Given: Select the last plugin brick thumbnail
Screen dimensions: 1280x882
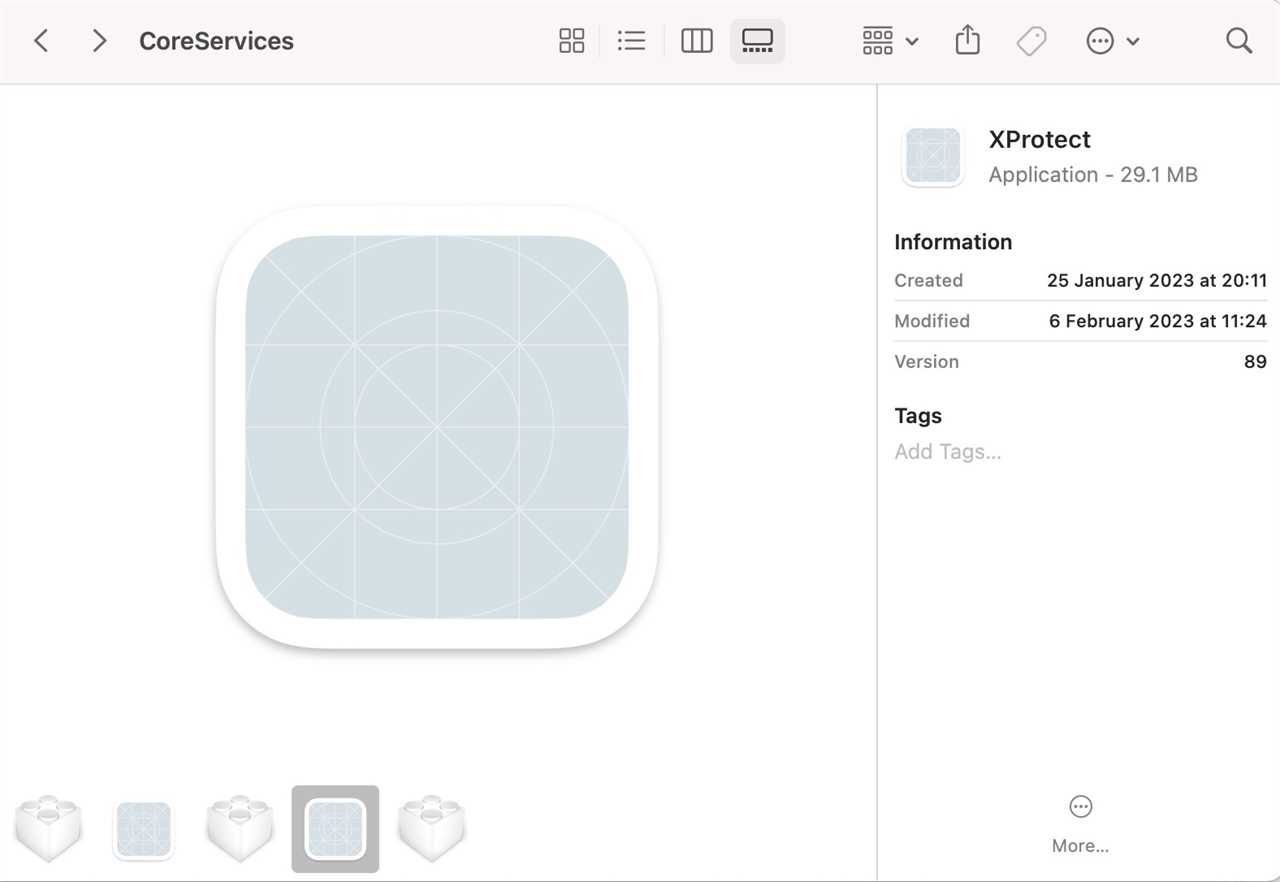Looking at the screenshot, I should tap(432, 829).
